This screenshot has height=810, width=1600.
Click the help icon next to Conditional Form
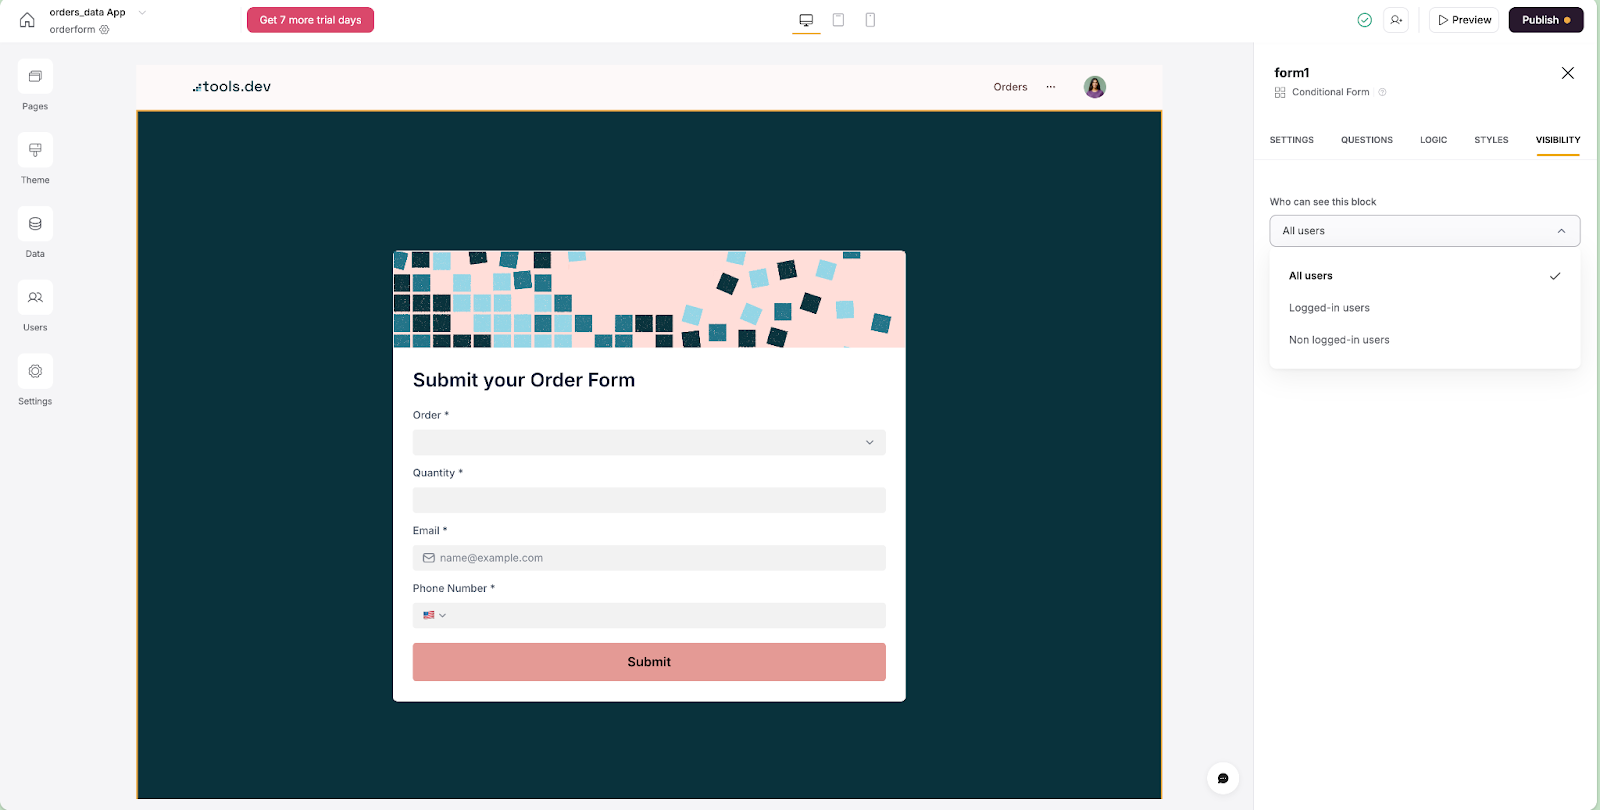pyautogui.click(x=1382, y=92)
